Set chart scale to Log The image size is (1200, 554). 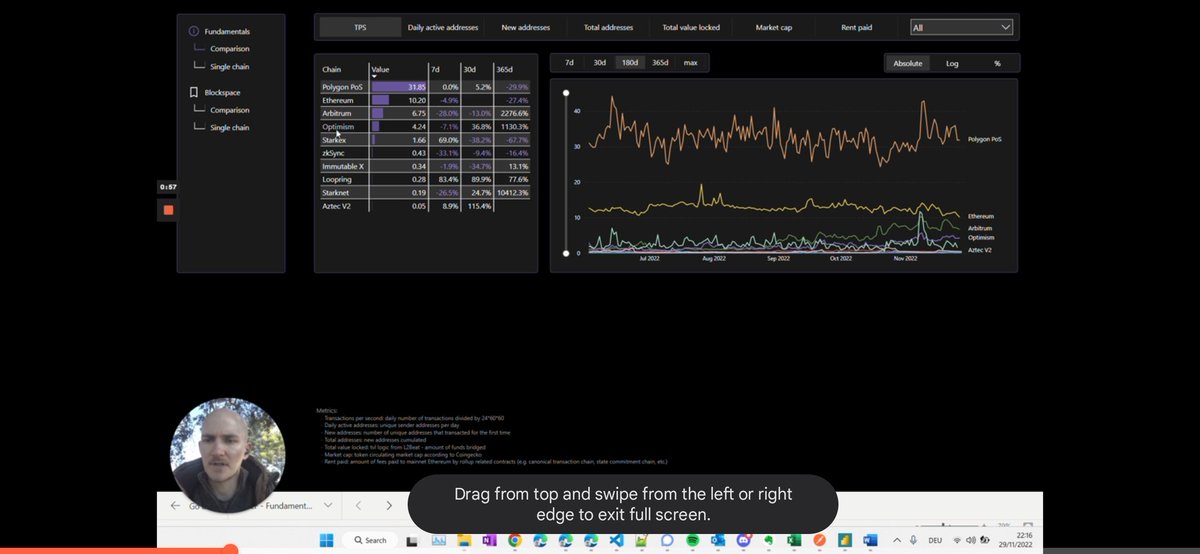(x=952, y=63)
